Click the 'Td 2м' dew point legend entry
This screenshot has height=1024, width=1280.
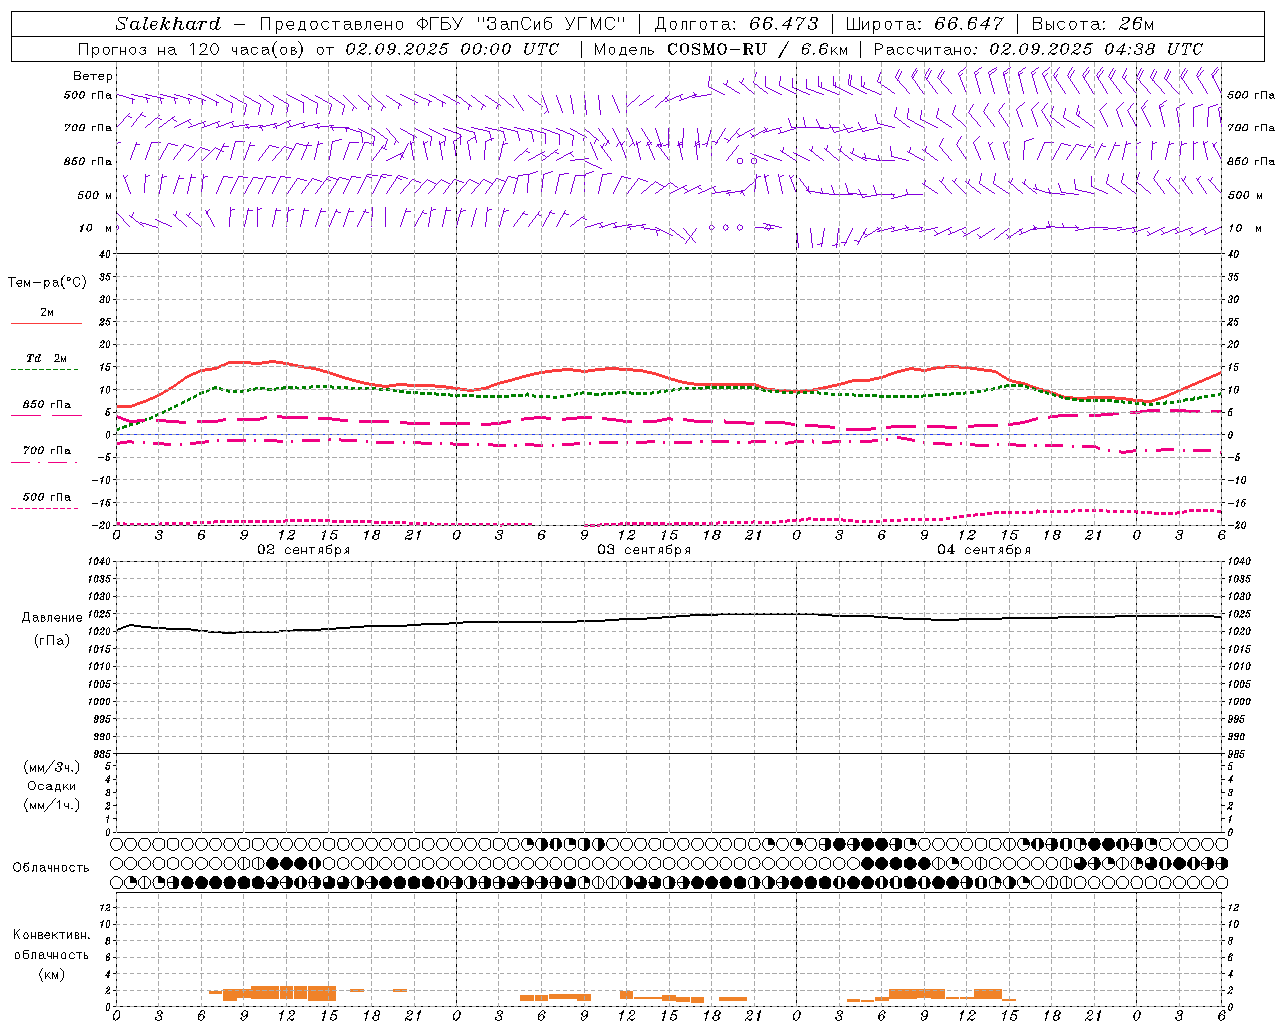click(x=47, y=358)
